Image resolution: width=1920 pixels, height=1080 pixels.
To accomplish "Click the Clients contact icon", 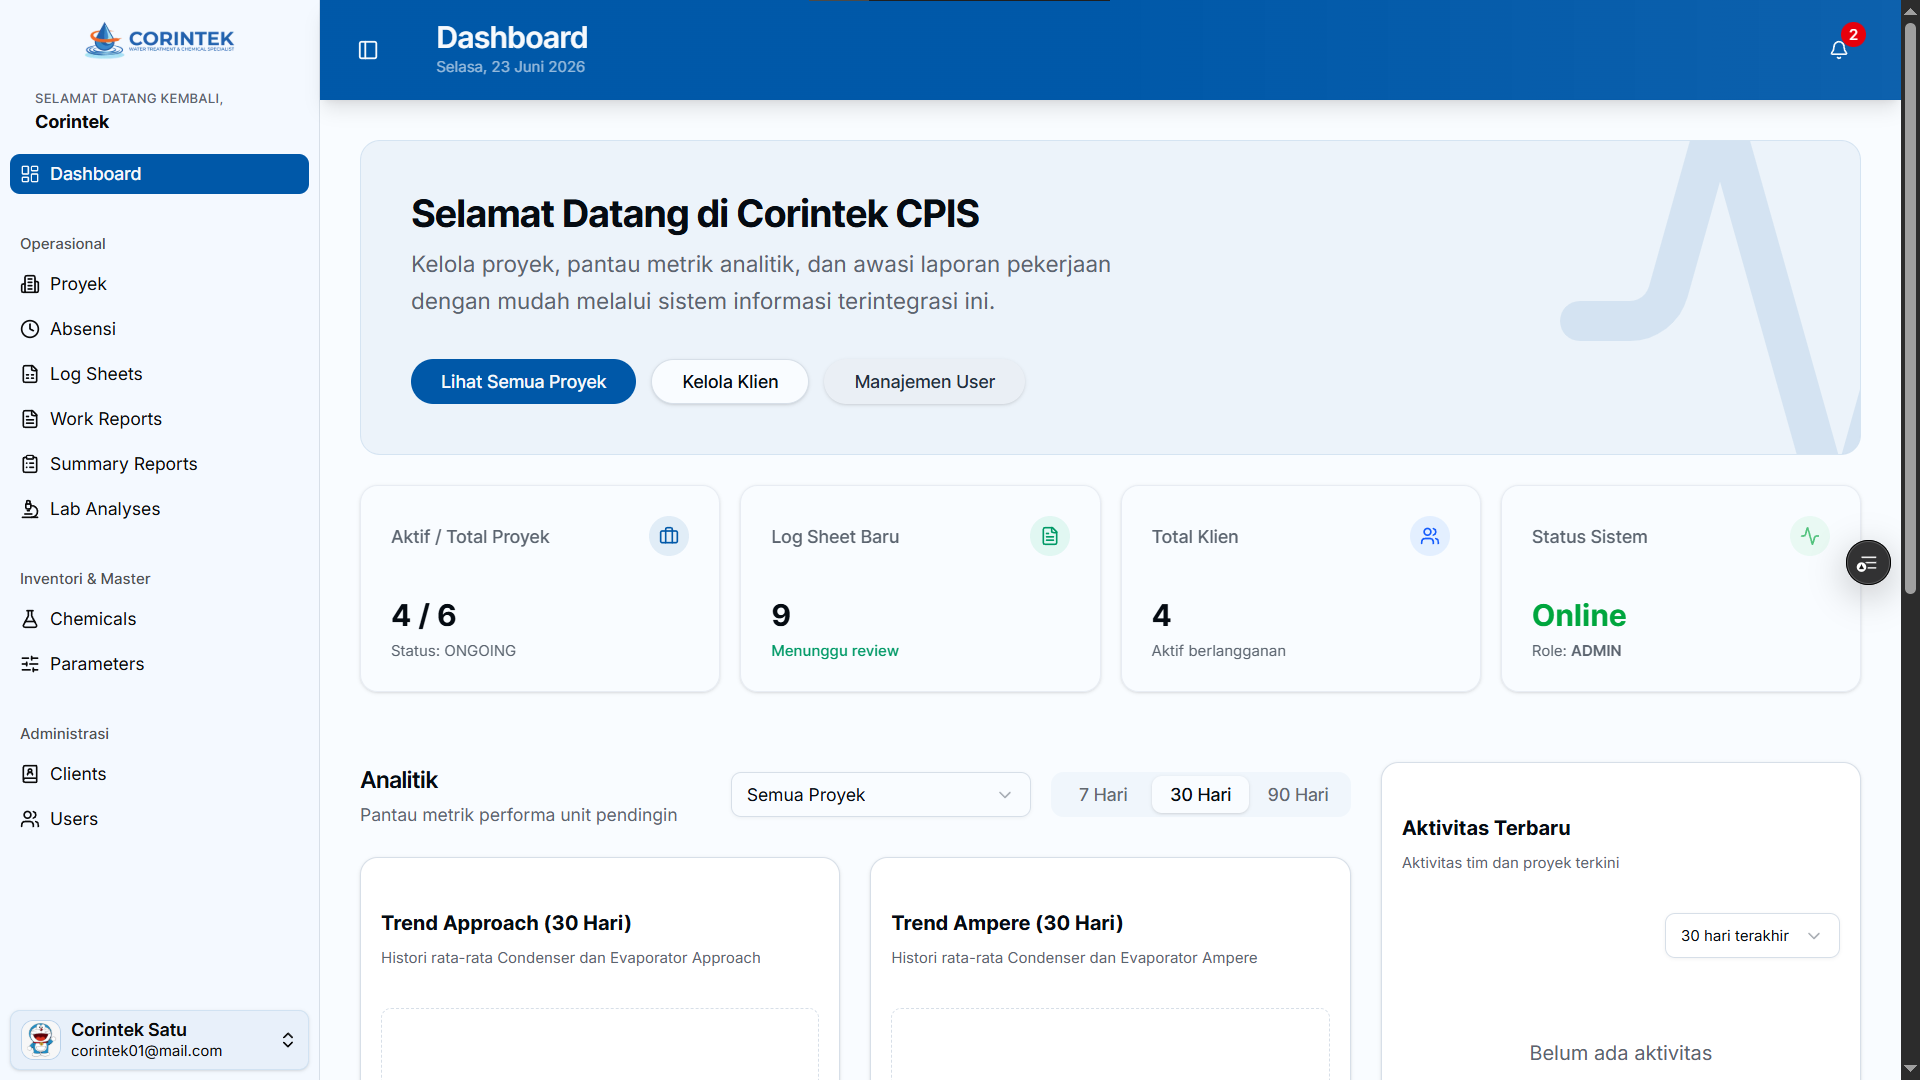I will (30, 774).
